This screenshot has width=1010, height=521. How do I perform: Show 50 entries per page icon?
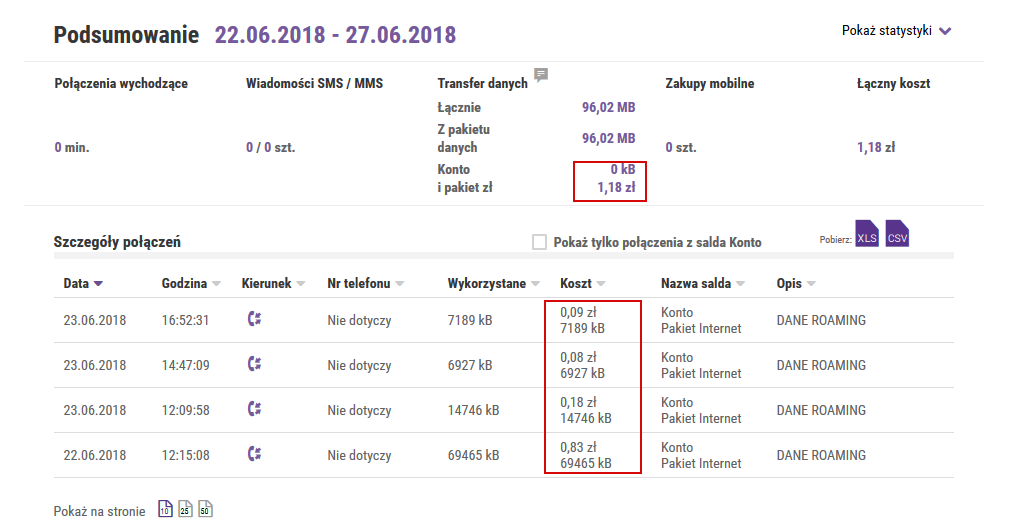(205, 509)
